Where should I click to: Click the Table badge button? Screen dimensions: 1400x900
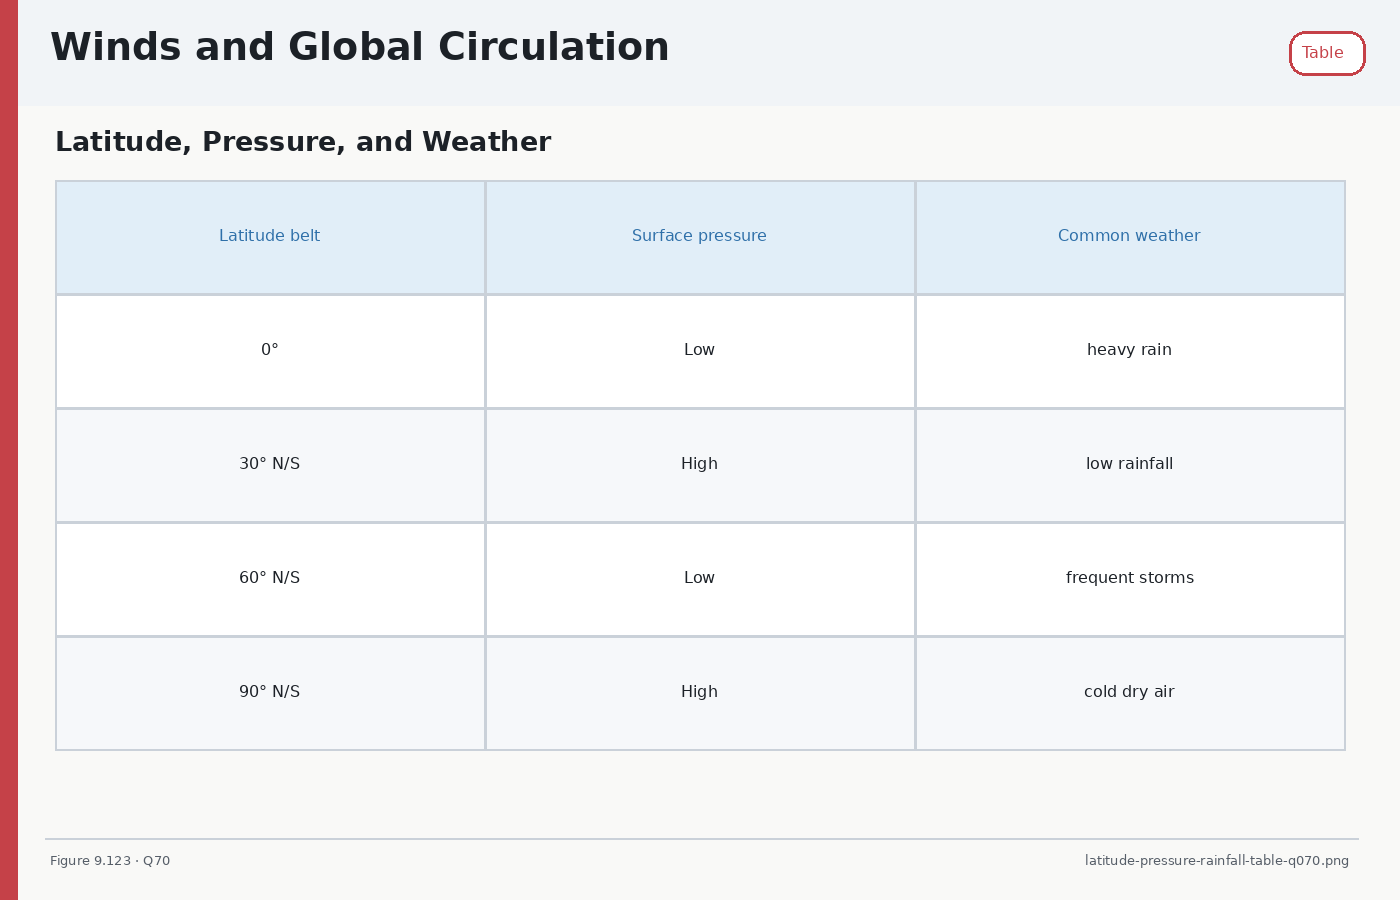[x=1327, y=53]
